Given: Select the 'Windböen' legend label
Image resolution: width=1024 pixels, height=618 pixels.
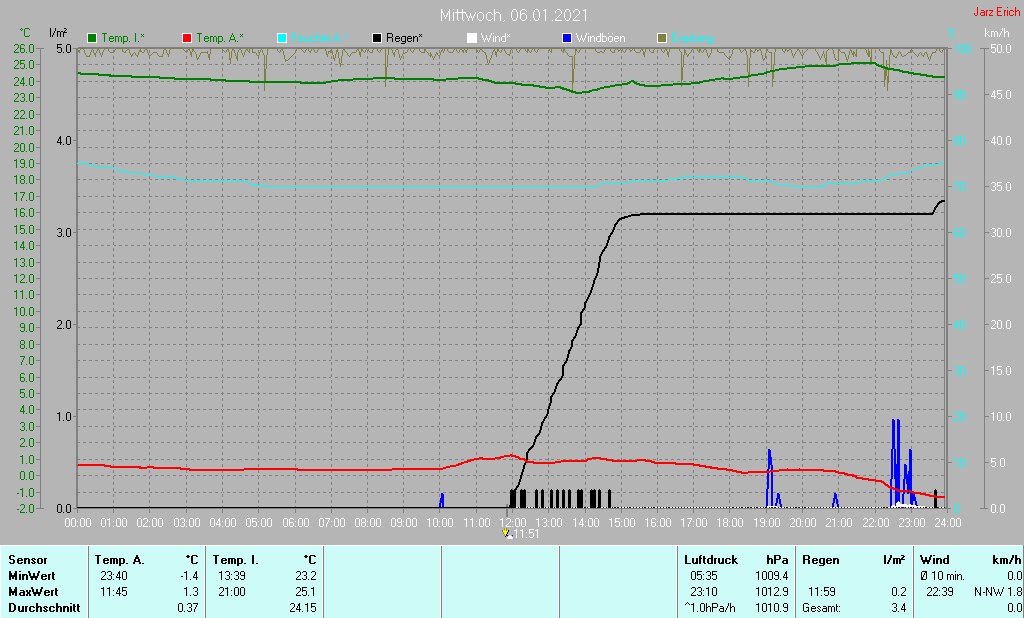Looking at the screenshot, I should tap(600, 39).
